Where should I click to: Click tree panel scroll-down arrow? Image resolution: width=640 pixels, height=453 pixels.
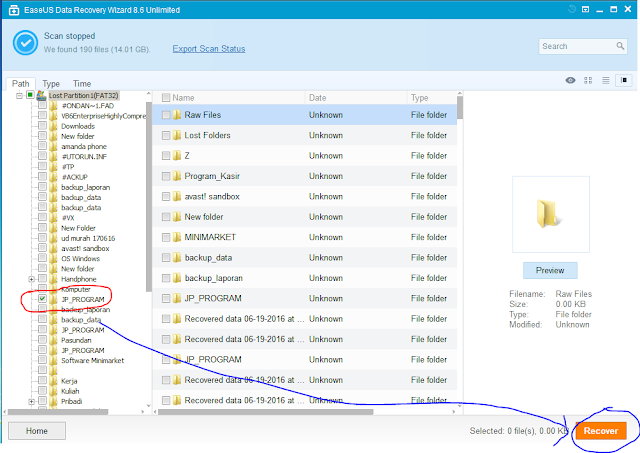coord(149,405)
